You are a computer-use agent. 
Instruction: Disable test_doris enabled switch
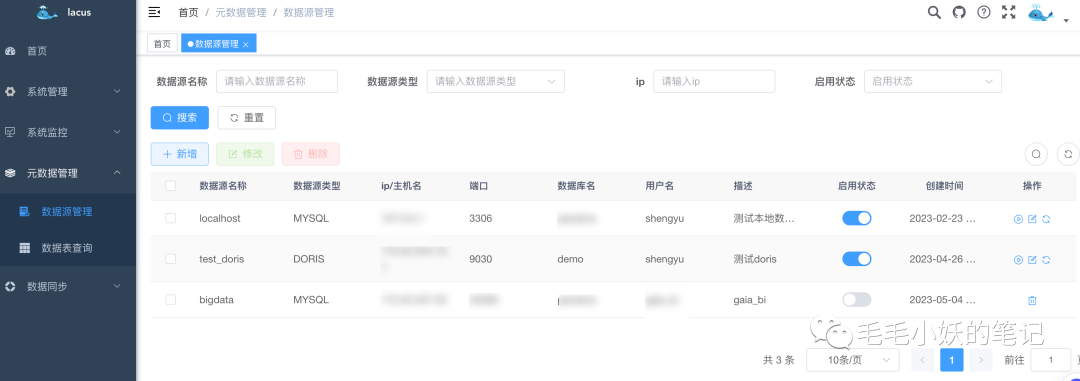857,259
